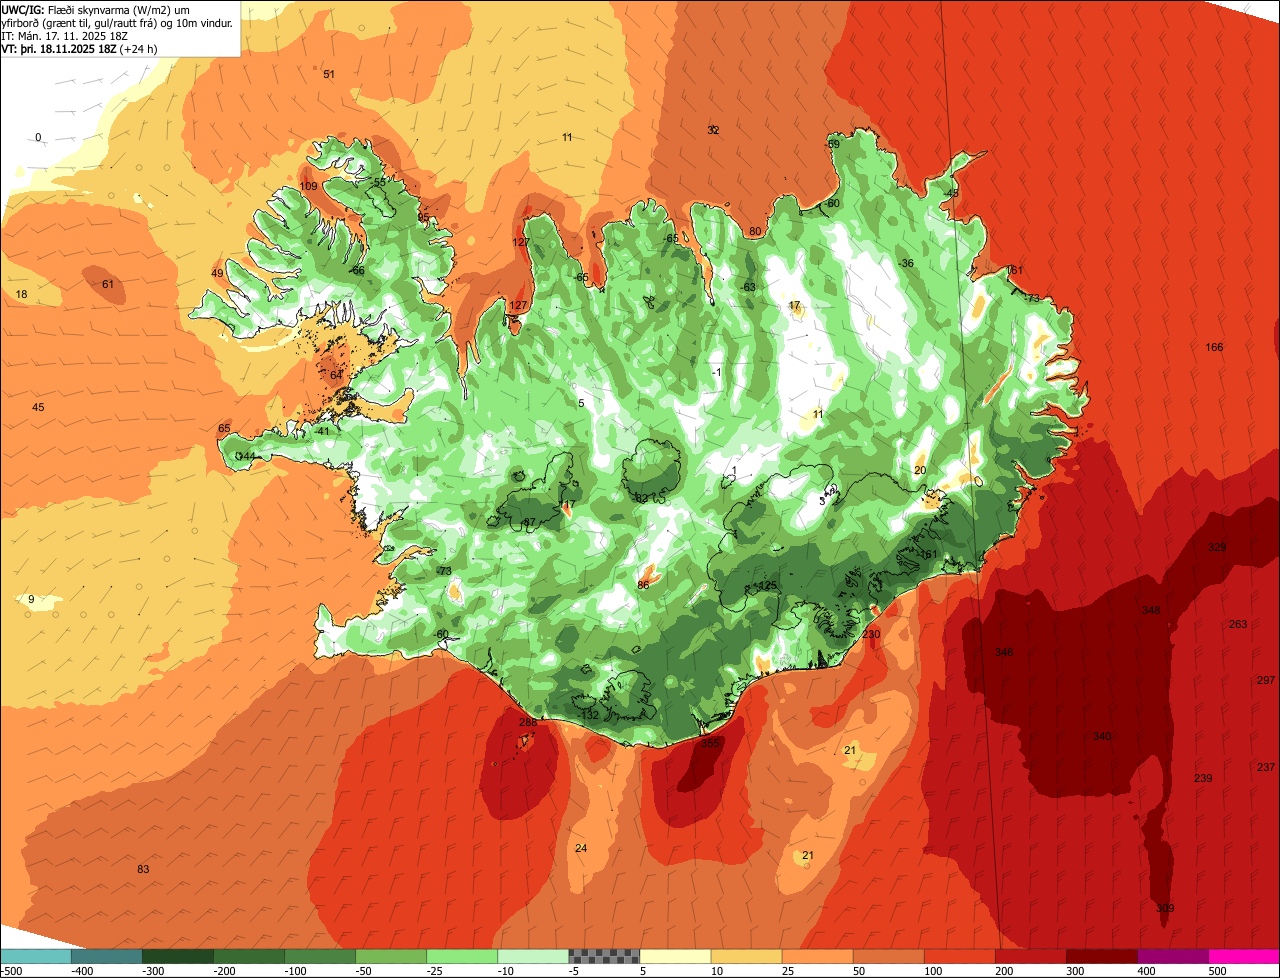The image size is (1280, 978).
Task: Click the red 100 to 200 legend swatch
Action: [960, 956]
